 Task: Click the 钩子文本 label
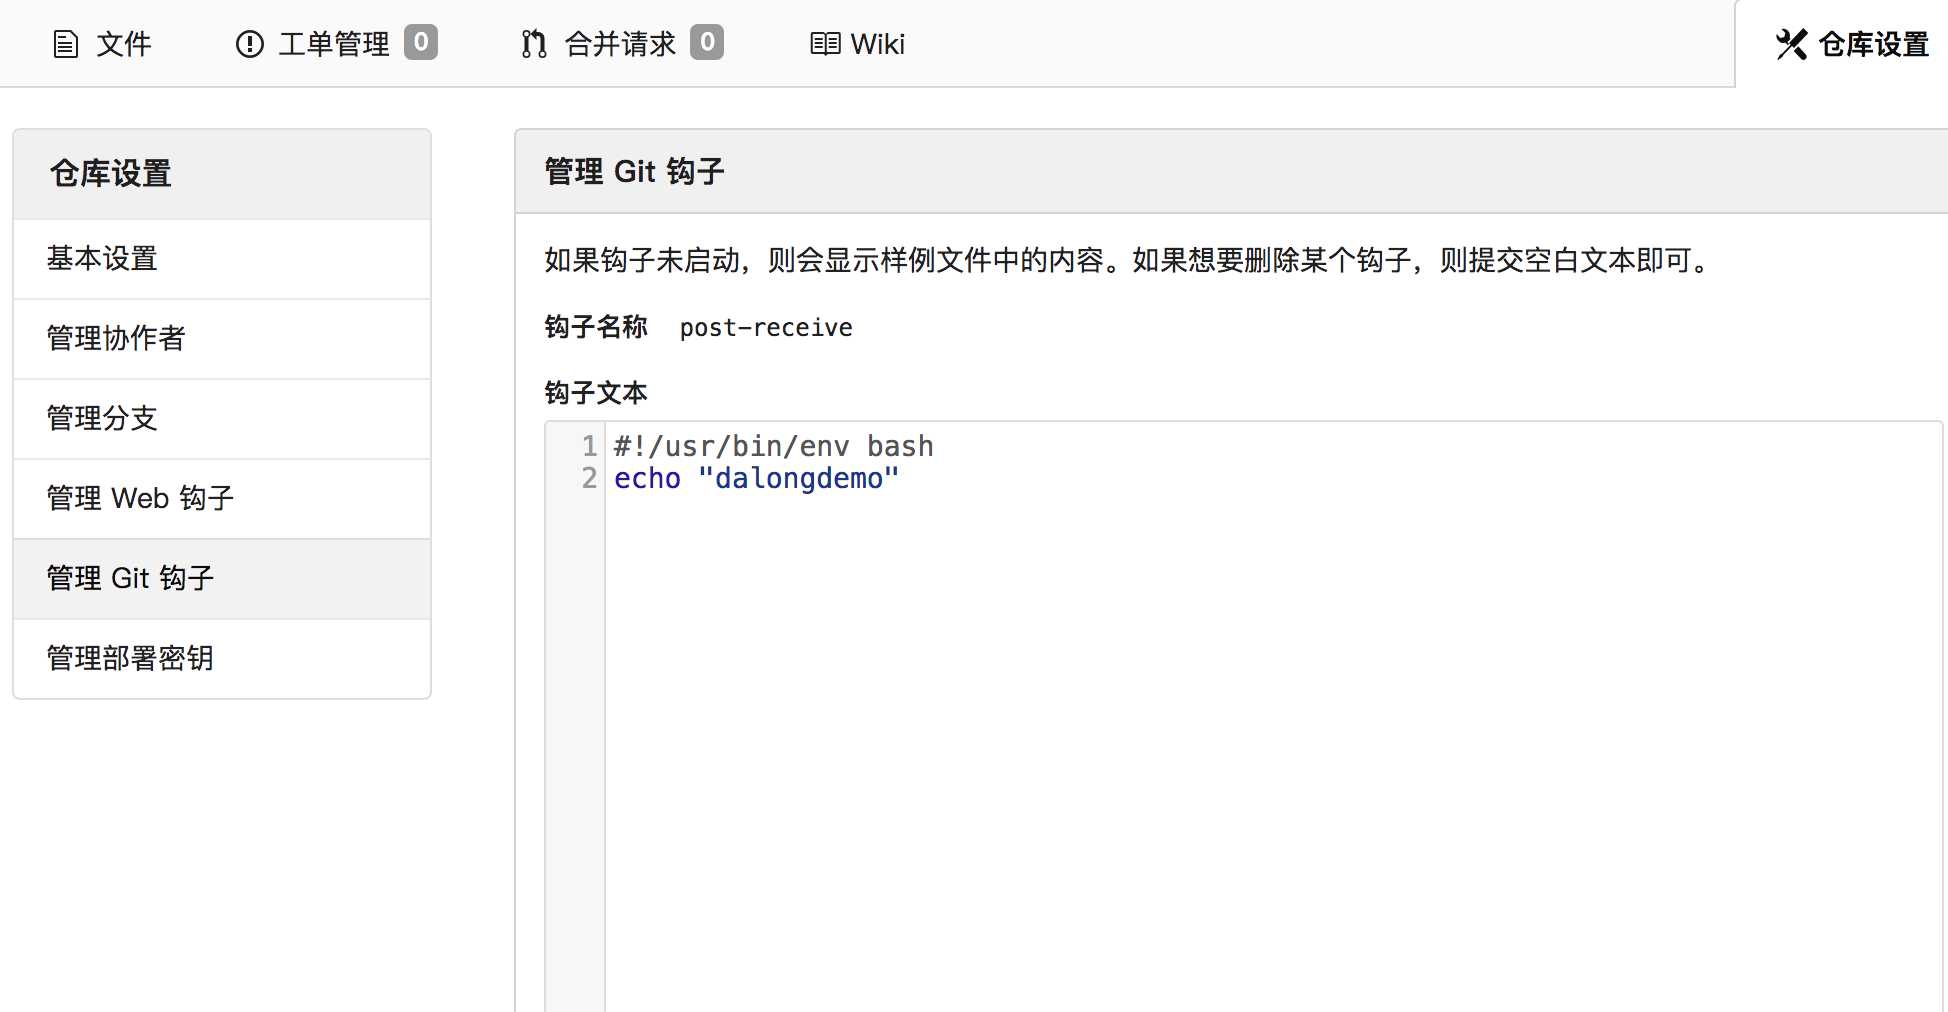click(x=596, y=392)
